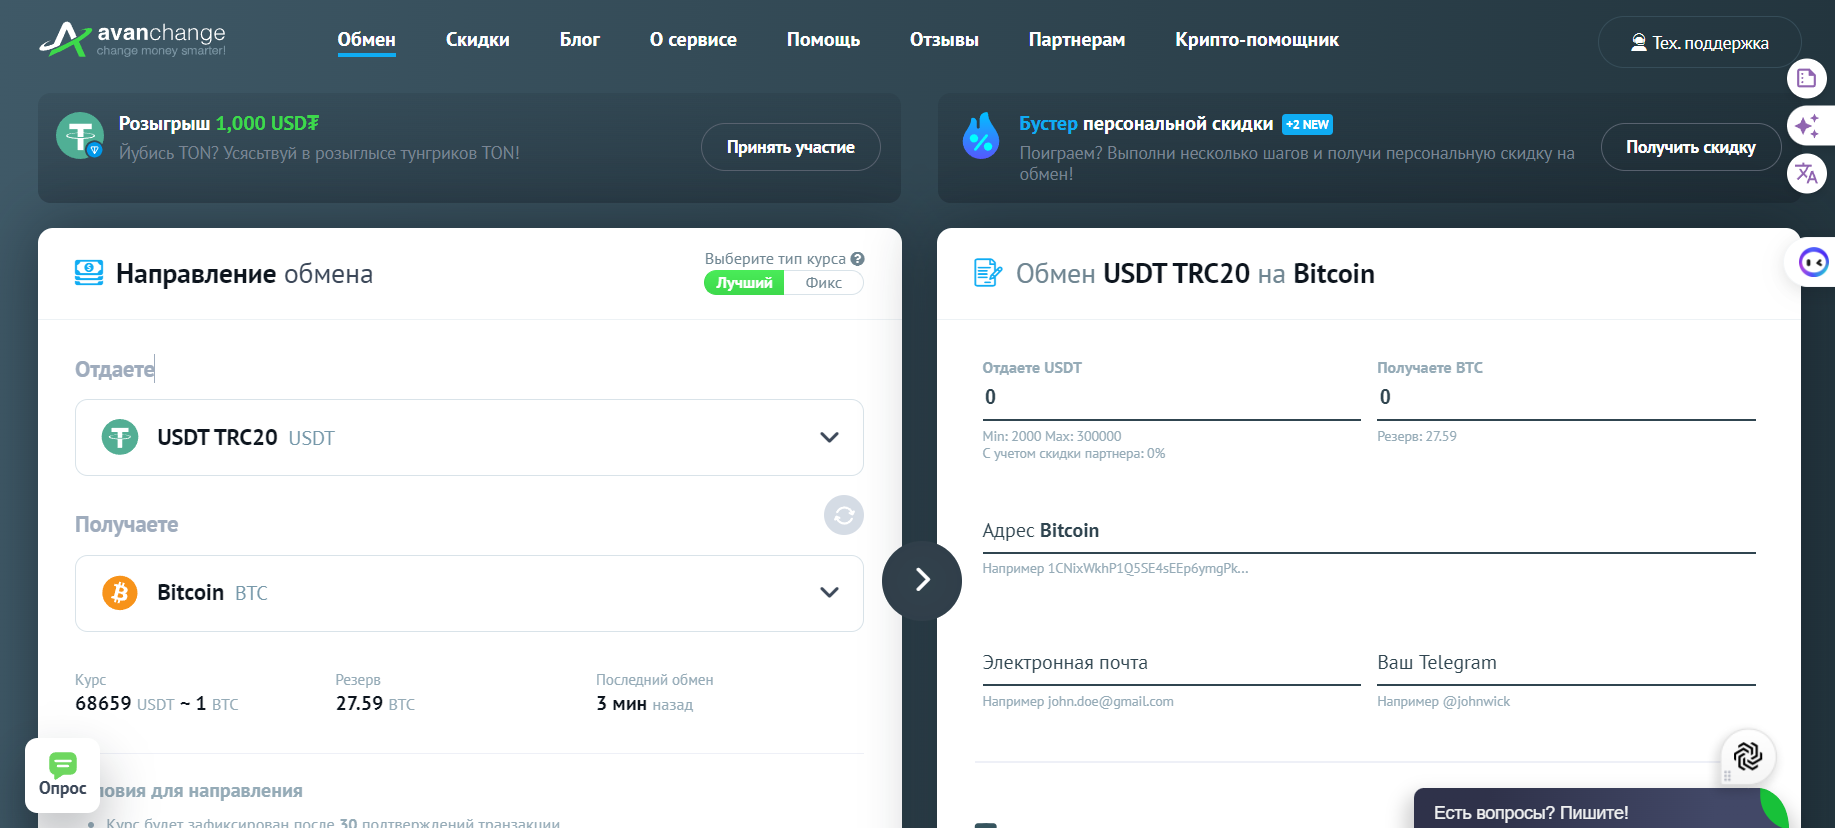Viewport: 1835px width, 828px height.
Task: Click the swap currencies refresh icon
Action: tap(843, 515)
